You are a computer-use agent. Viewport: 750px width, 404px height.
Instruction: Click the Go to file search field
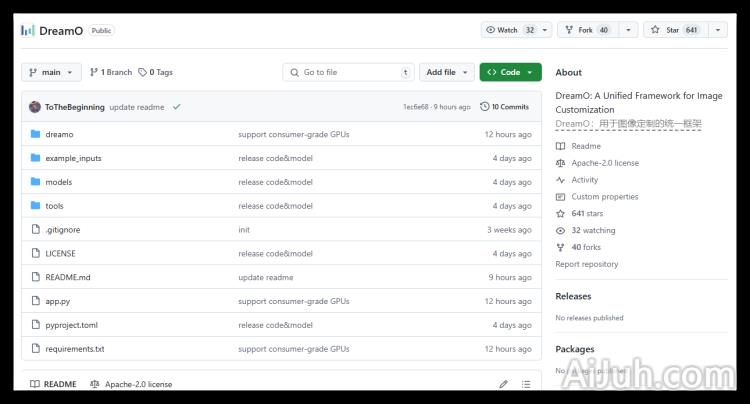pyautogui.click(x=348, y=72)
